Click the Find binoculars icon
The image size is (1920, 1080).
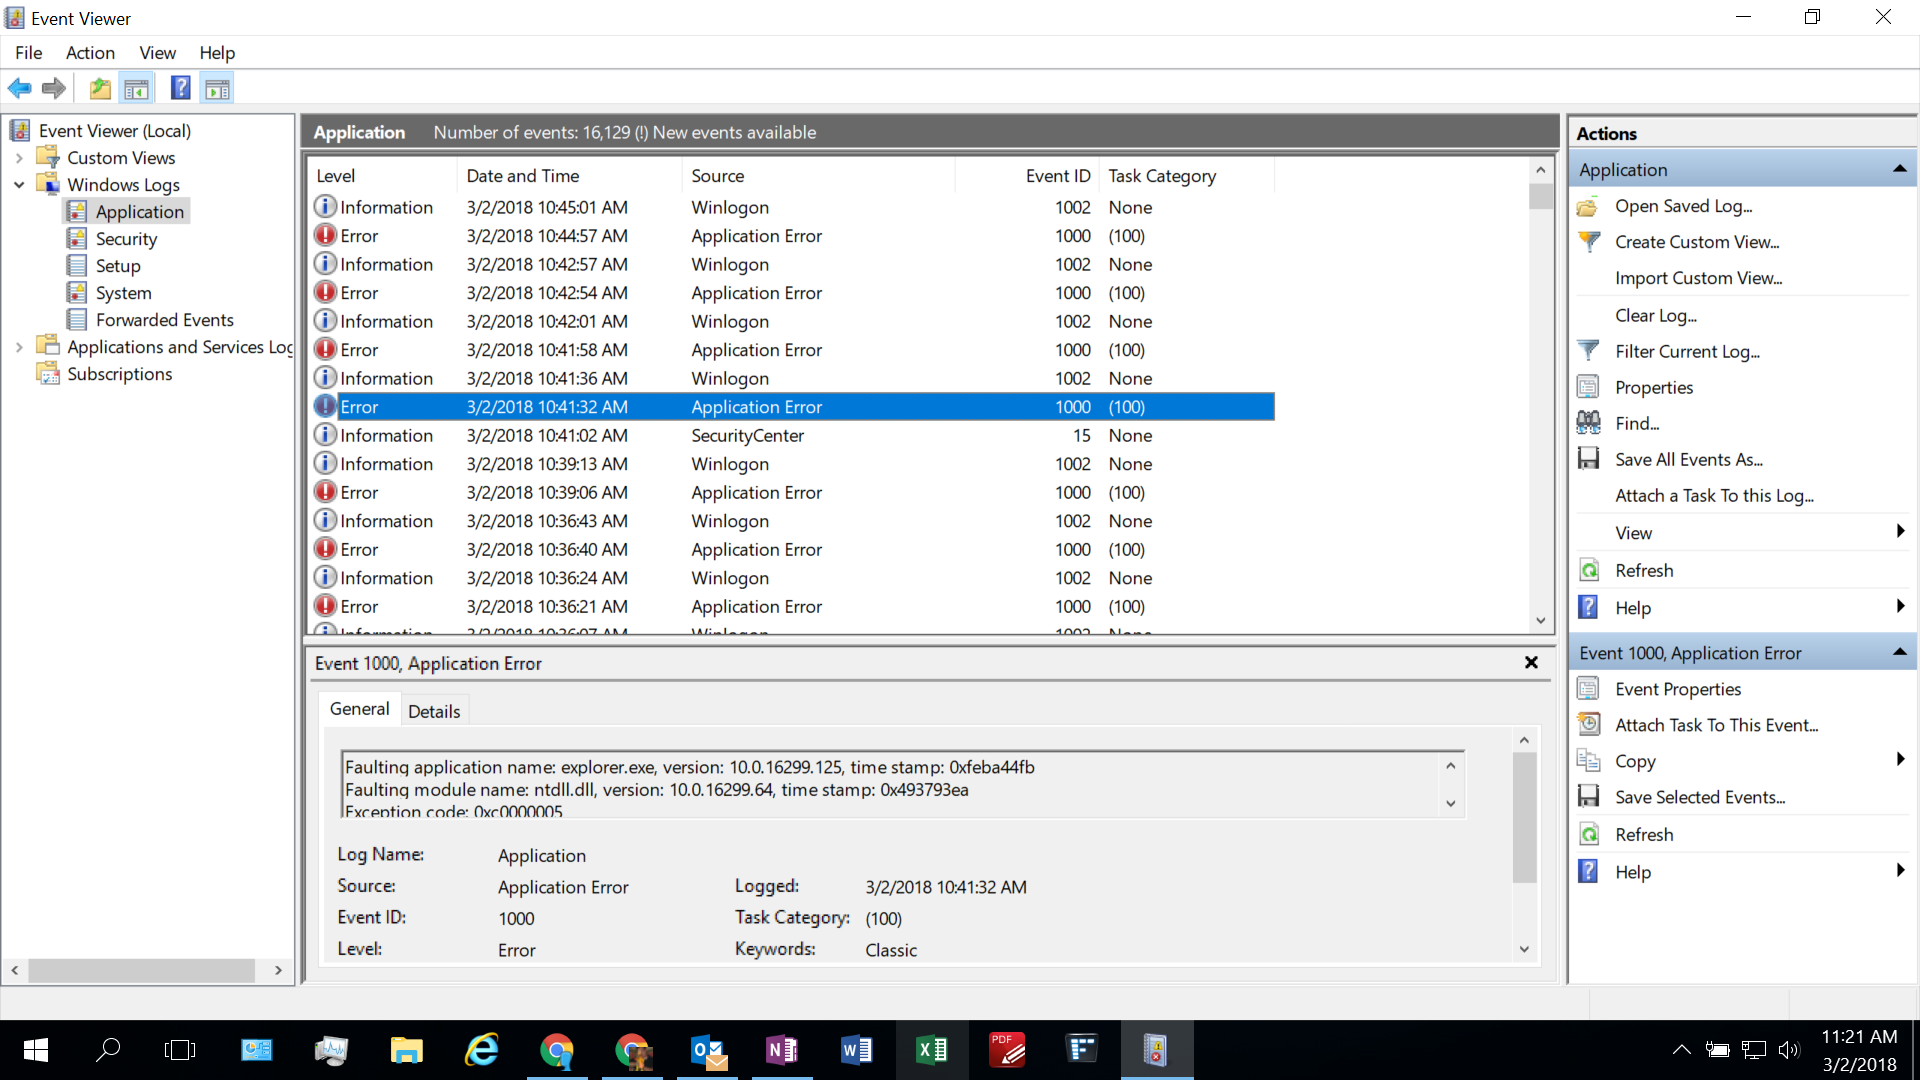[x=1588, y=423]
